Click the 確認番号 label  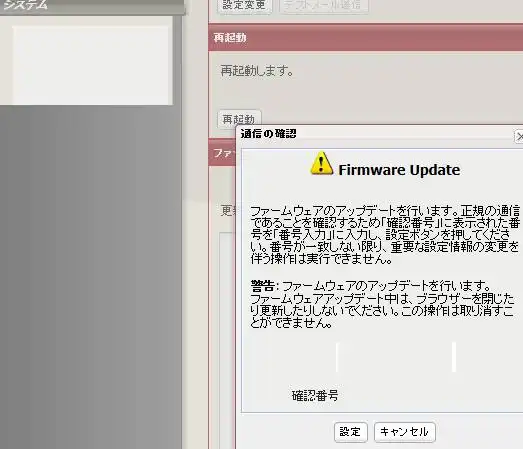315,396
